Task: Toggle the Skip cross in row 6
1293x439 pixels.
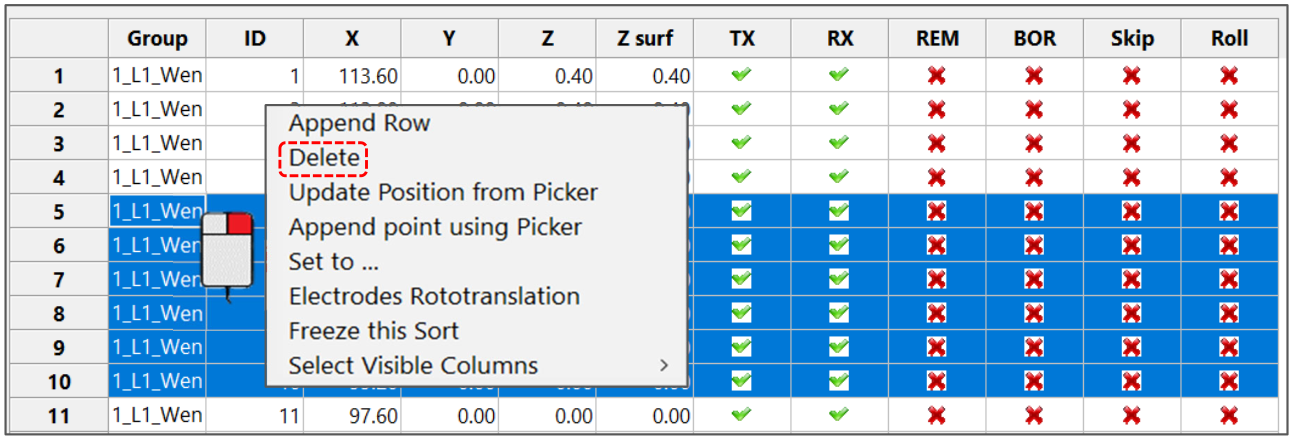Action: [x=1131, y=245]
